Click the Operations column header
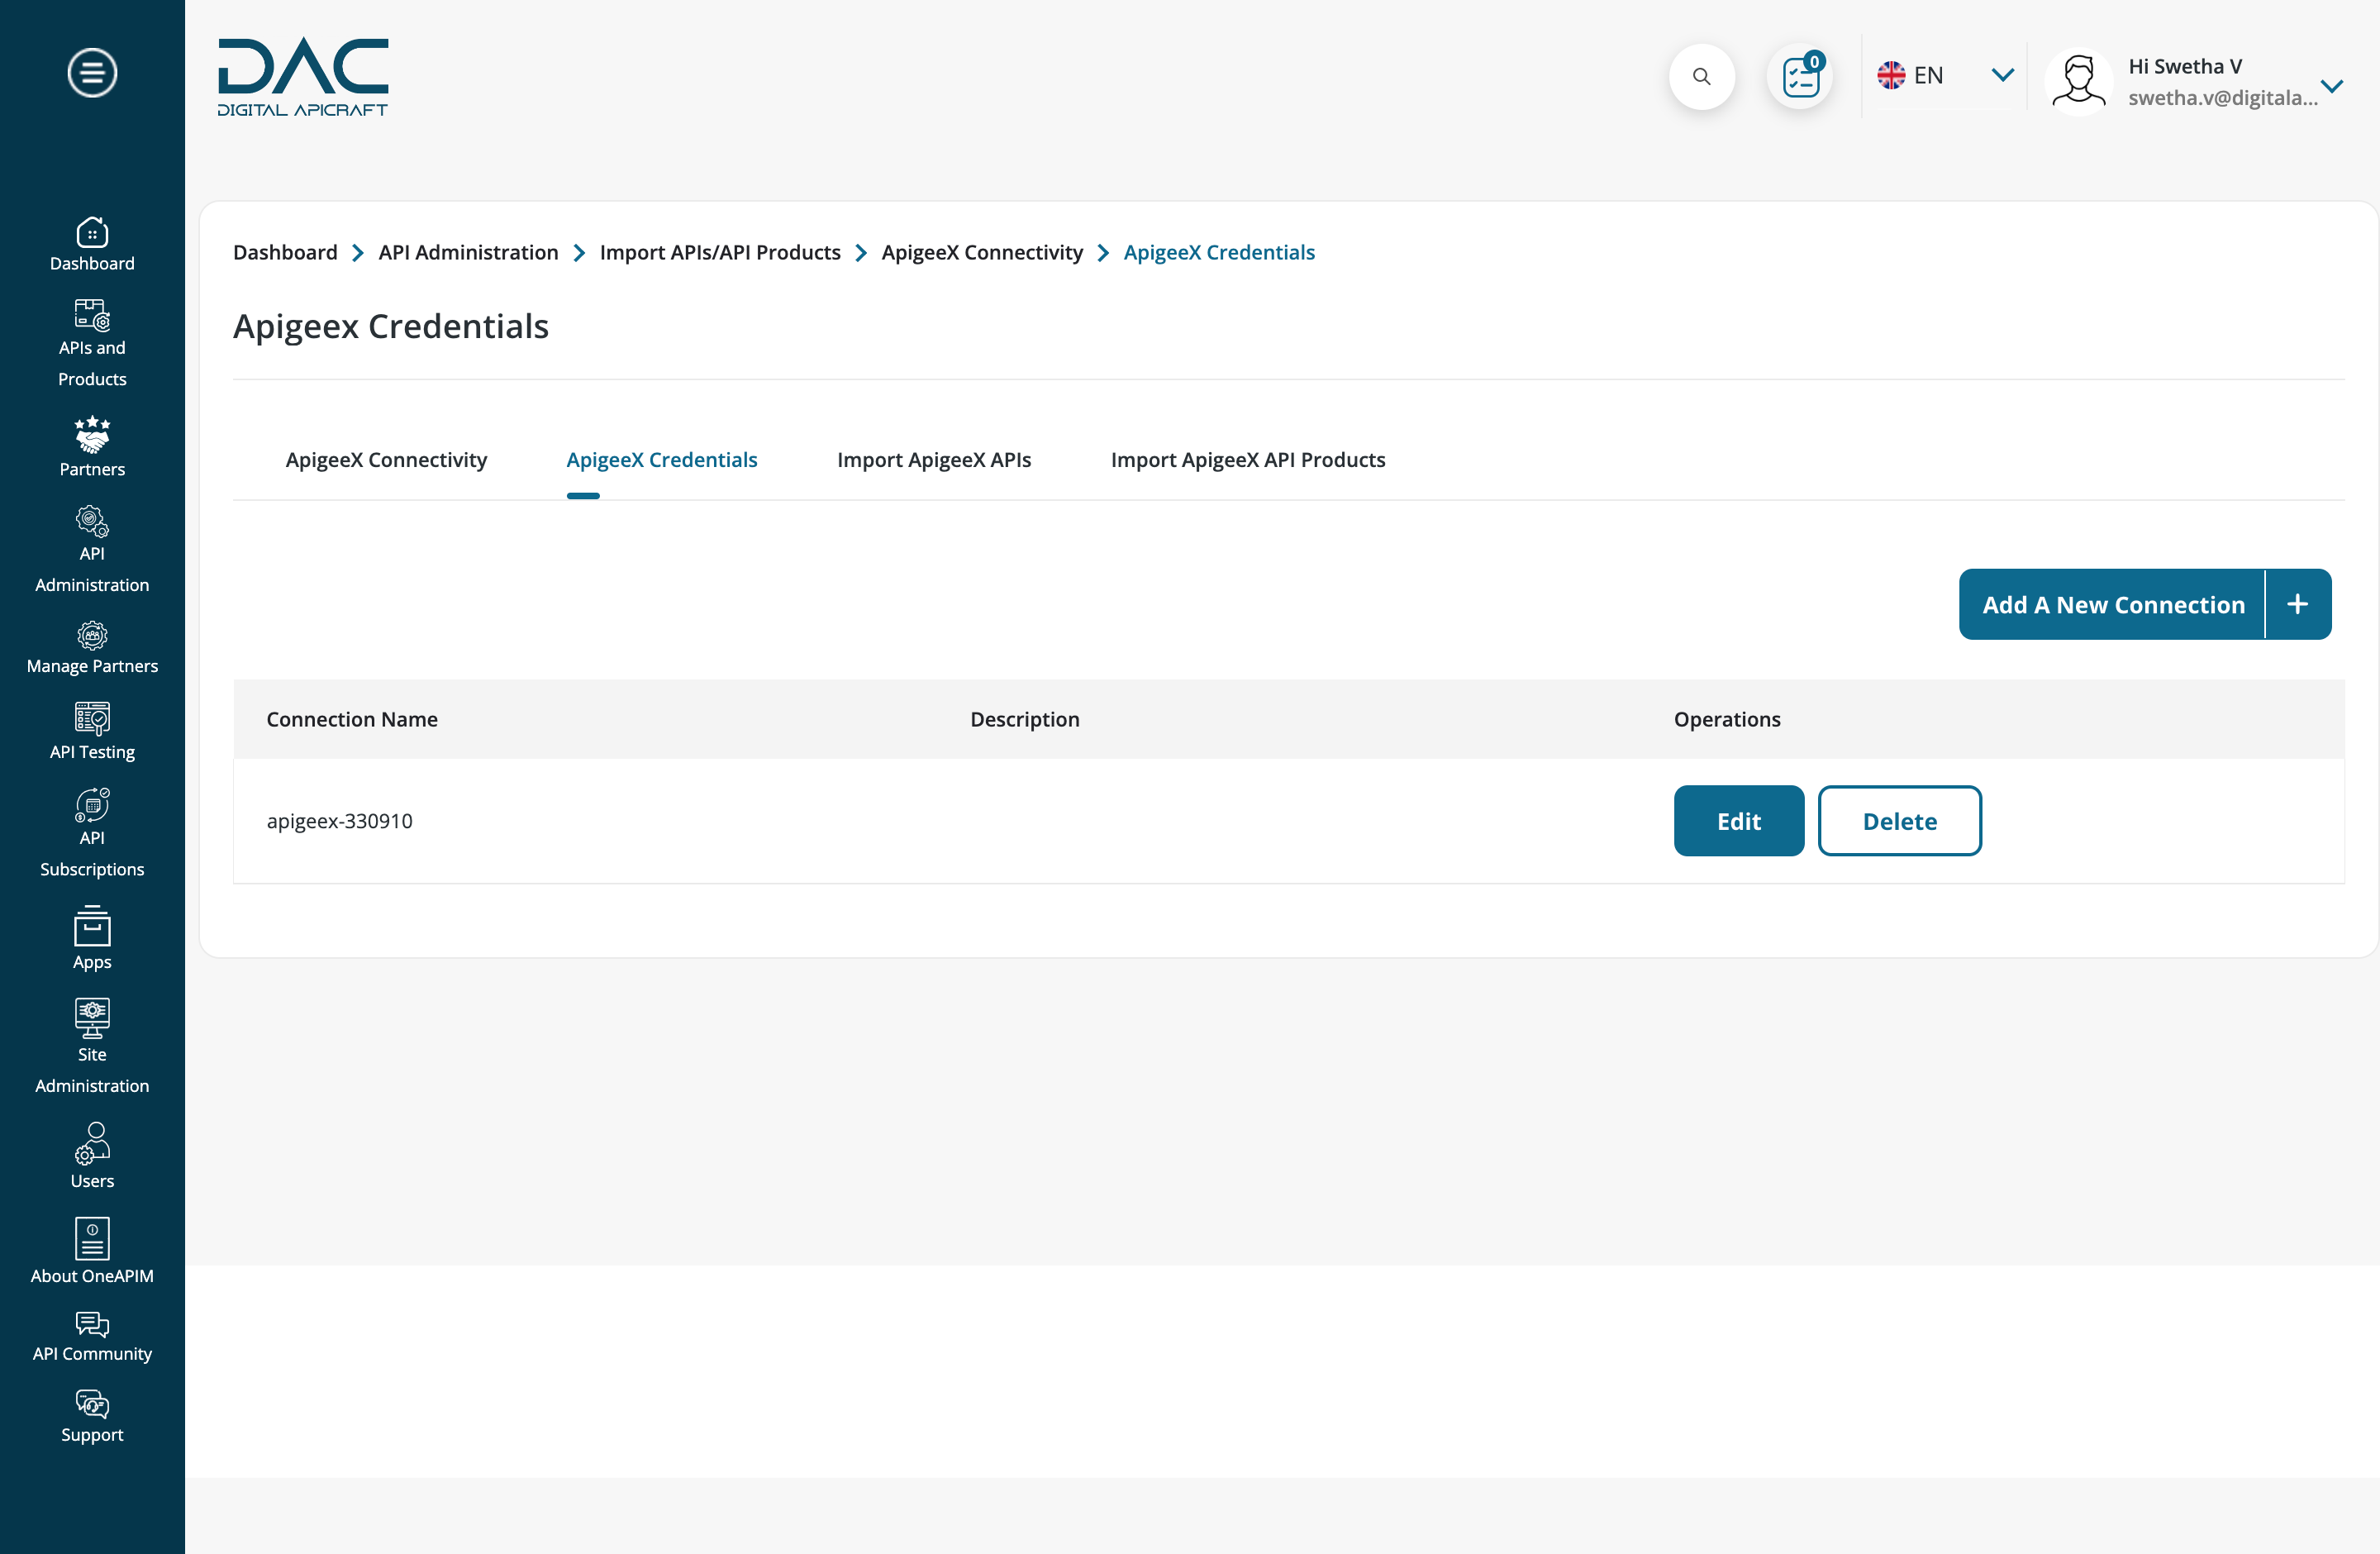This screenshot has width=2380, height=1554. (1727, 719)
